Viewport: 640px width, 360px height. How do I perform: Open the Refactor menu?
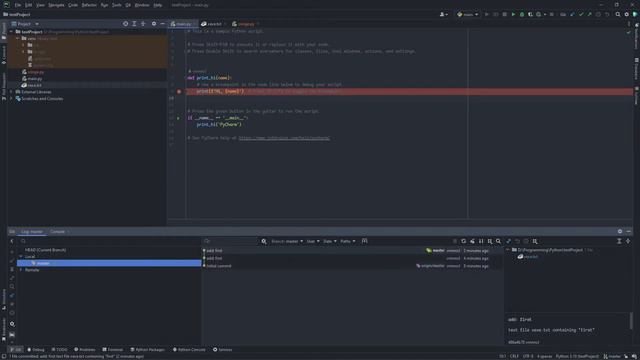point(89,5)
